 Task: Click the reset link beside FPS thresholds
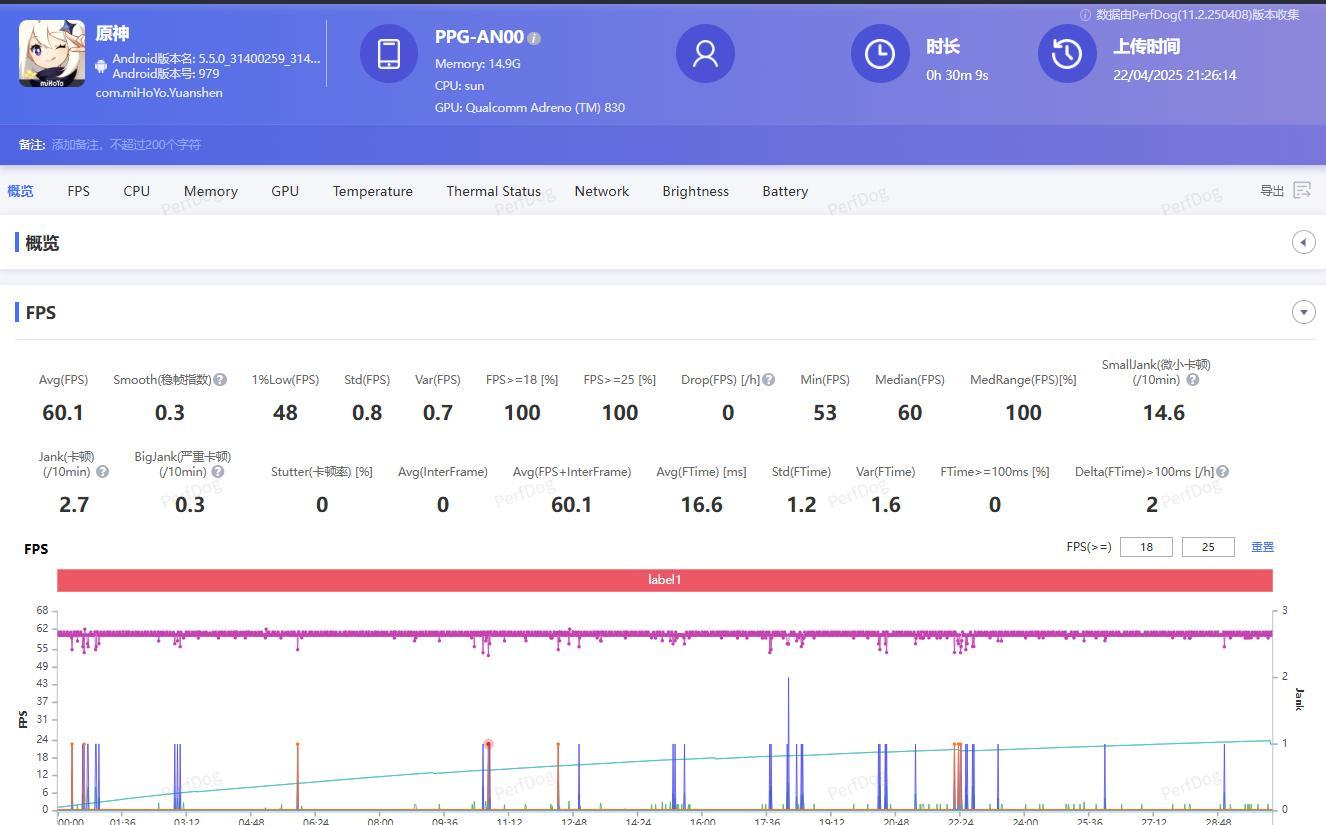[x=1262, y=547]
